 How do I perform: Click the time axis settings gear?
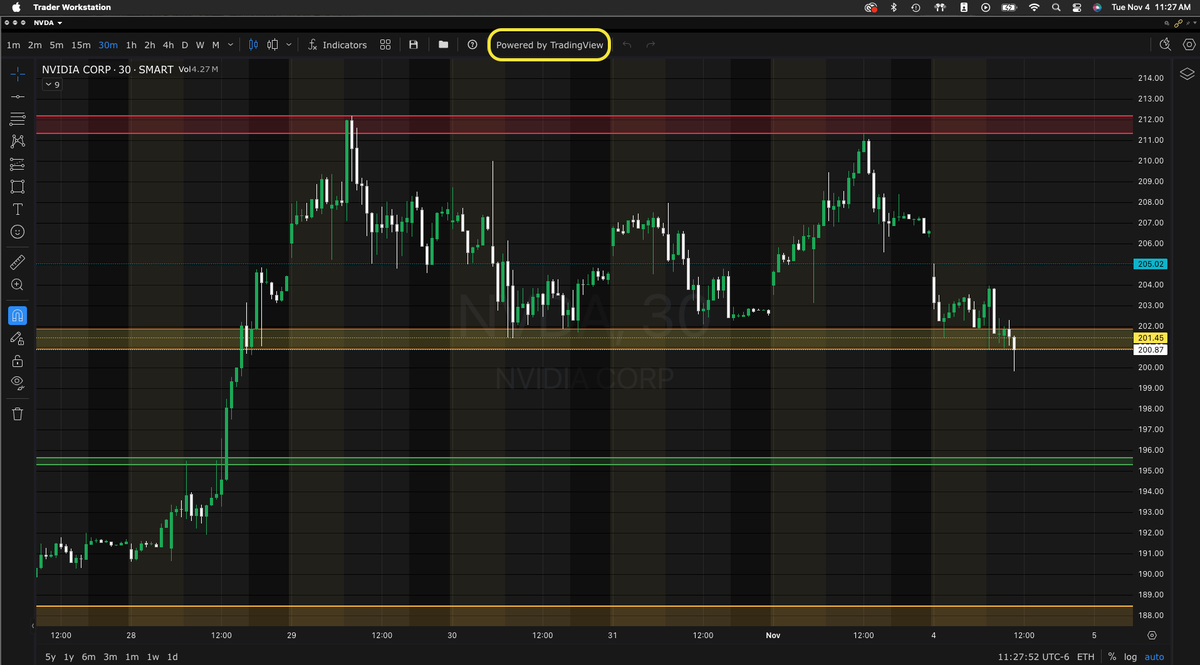pyautogui.click(x=1153, y=635)
